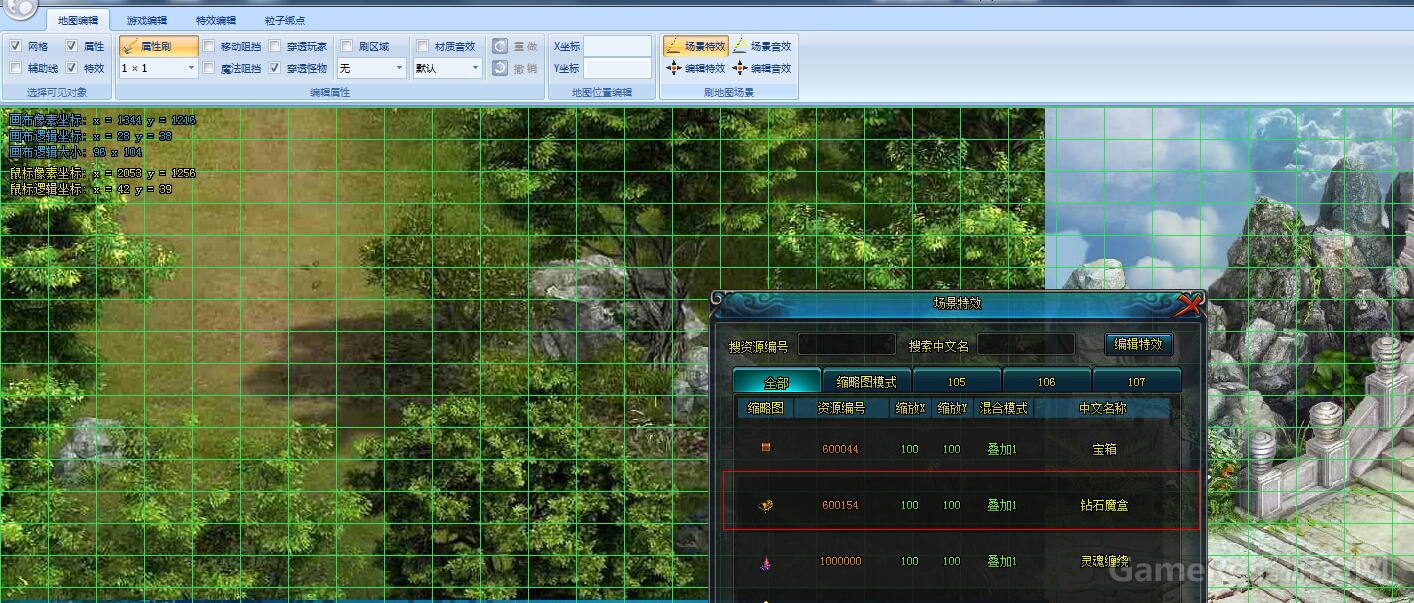Select the 107 tab in the dialog
Image resolution: width=1414 pixels, height=603 pixels.
click(1137, 382)
